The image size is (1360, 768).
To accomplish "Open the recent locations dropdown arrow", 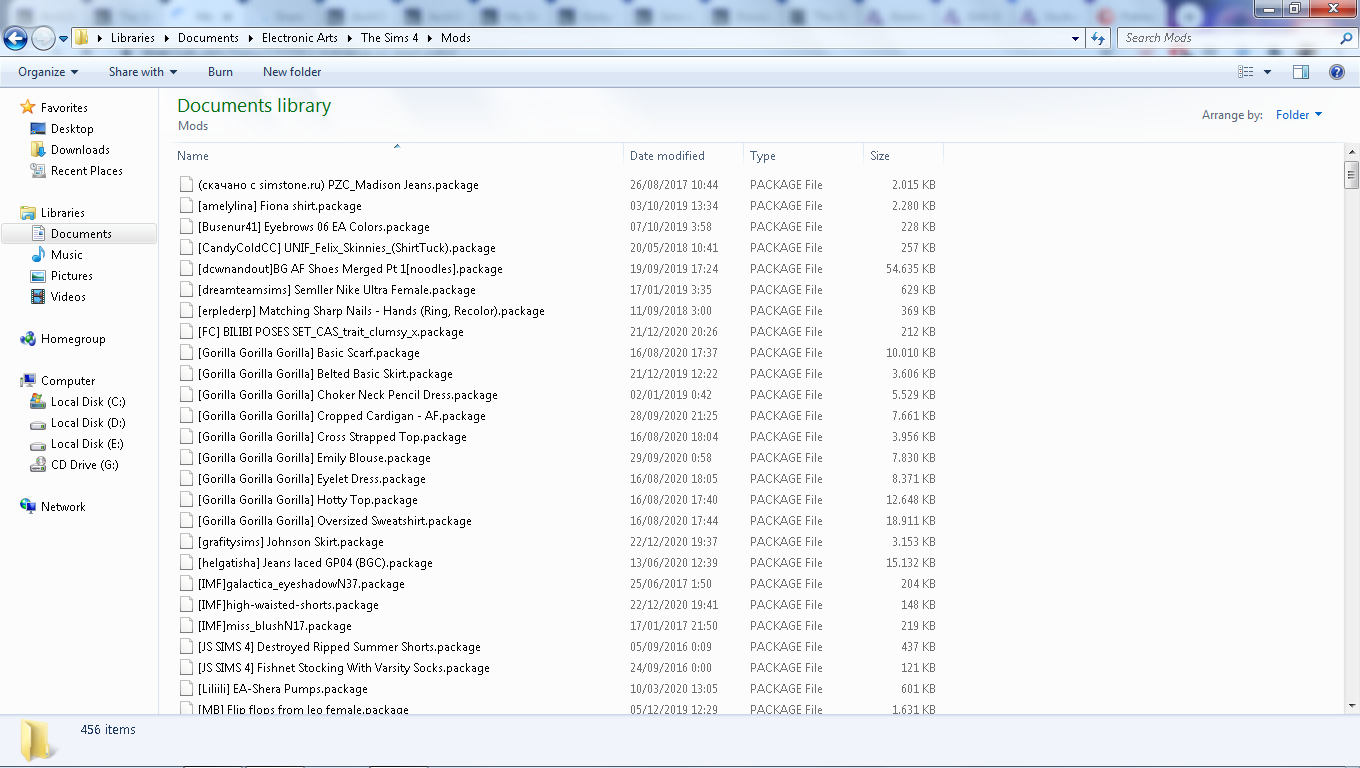I will [63, 39].
